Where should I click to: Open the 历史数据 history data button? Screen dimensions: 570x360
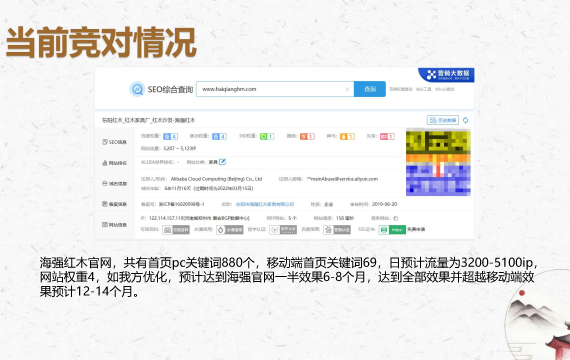(443, 120)
